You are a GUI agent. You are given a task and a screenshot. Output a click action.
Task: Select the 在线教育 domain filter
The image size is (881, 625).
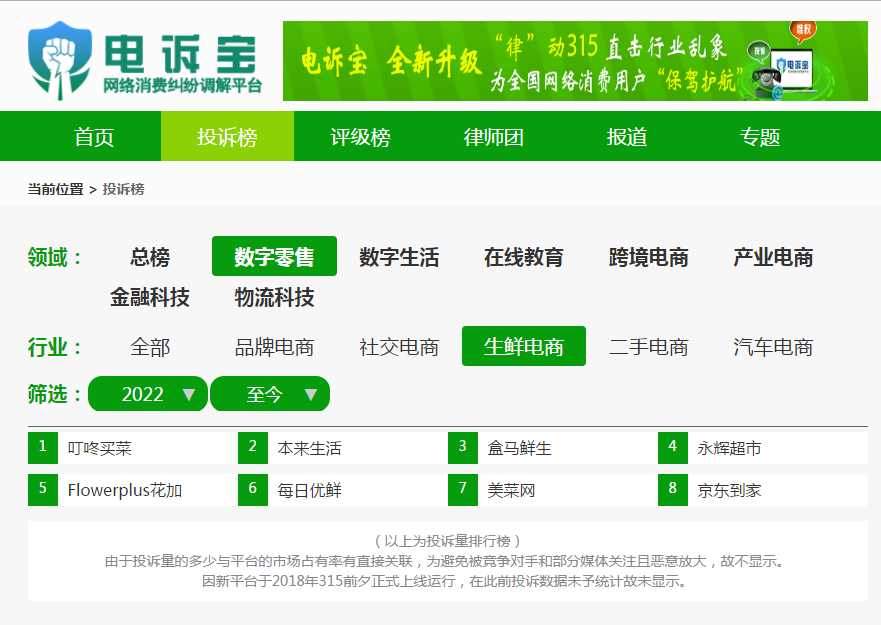524,257
